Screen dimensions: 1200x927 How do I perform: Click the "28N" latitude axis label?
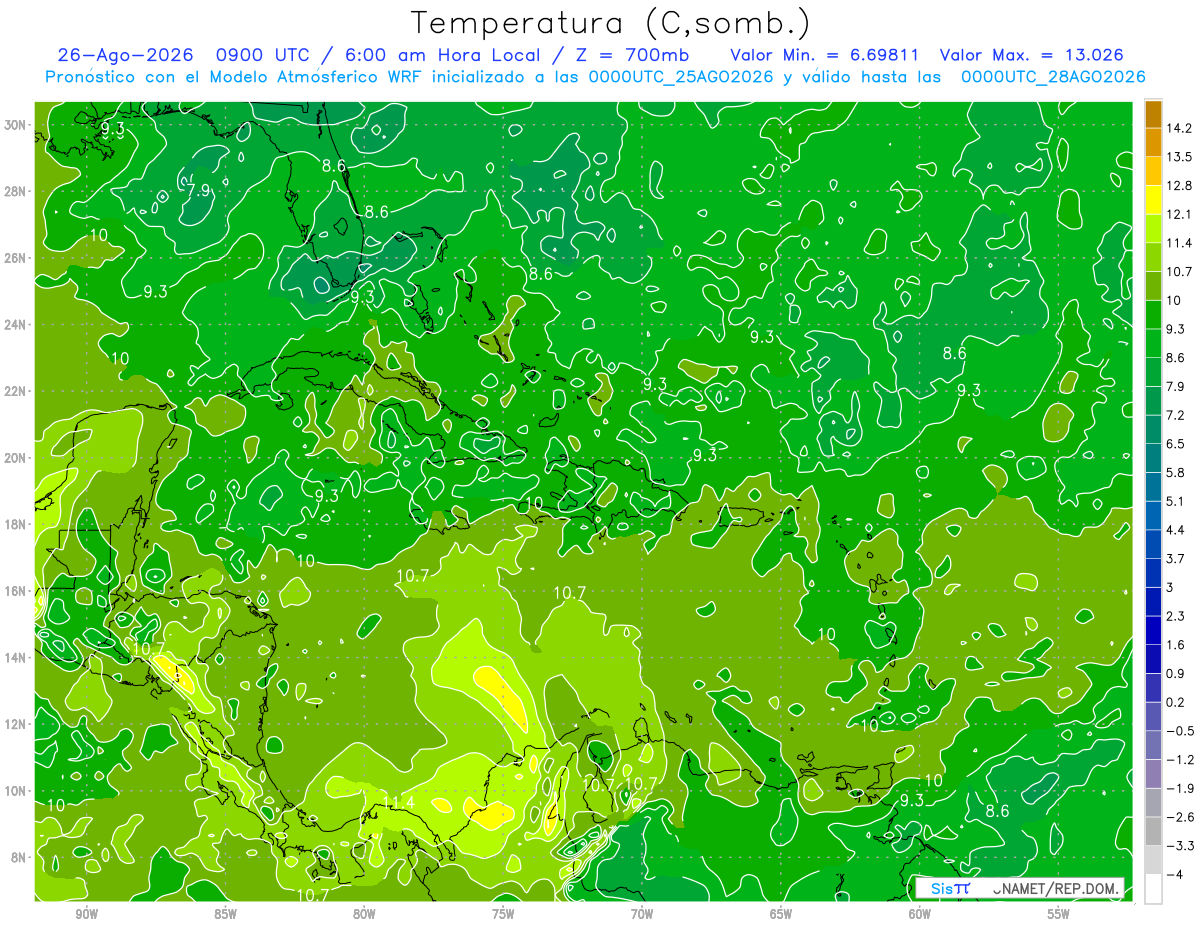click(16, 191)
